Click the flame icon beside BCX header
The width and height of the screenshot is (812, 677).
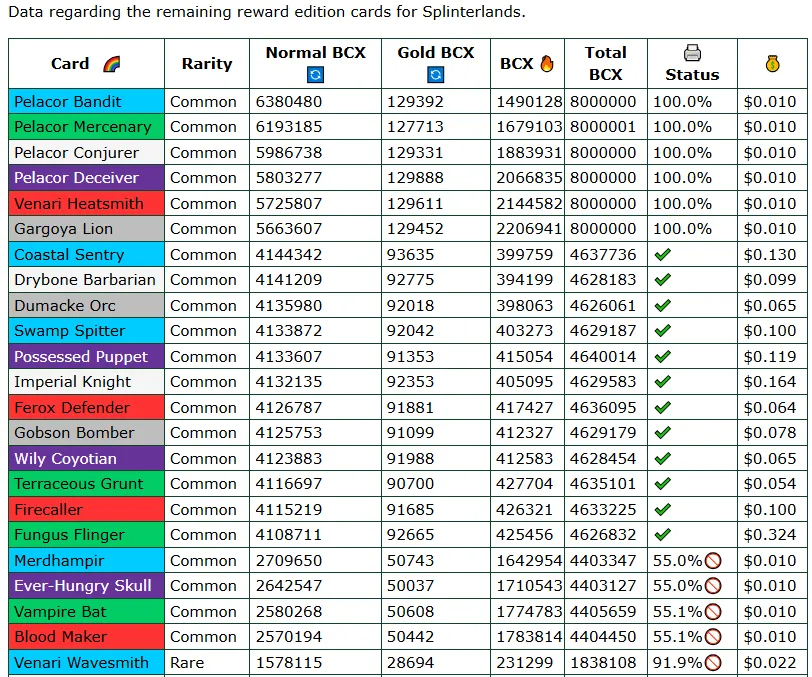click(x=547, y=63)
